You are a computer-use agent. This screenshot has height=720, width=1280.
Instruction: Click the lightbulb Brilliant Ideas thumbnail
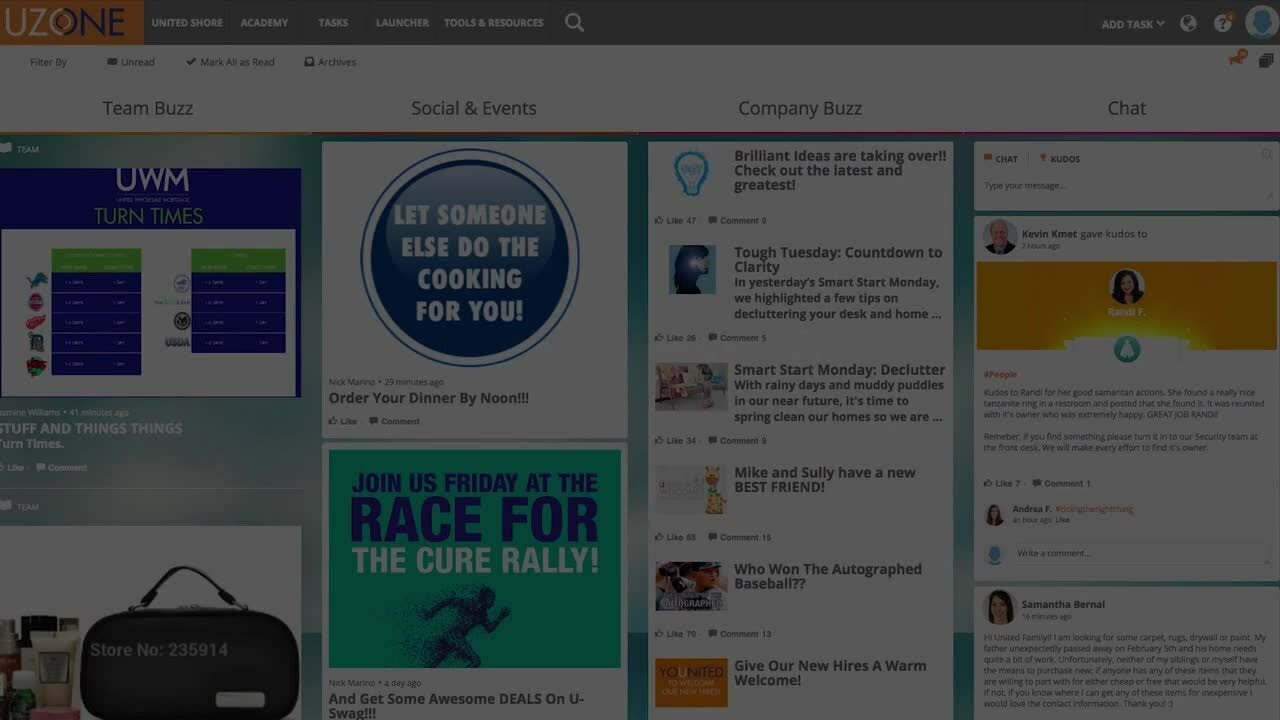point(691,172)
